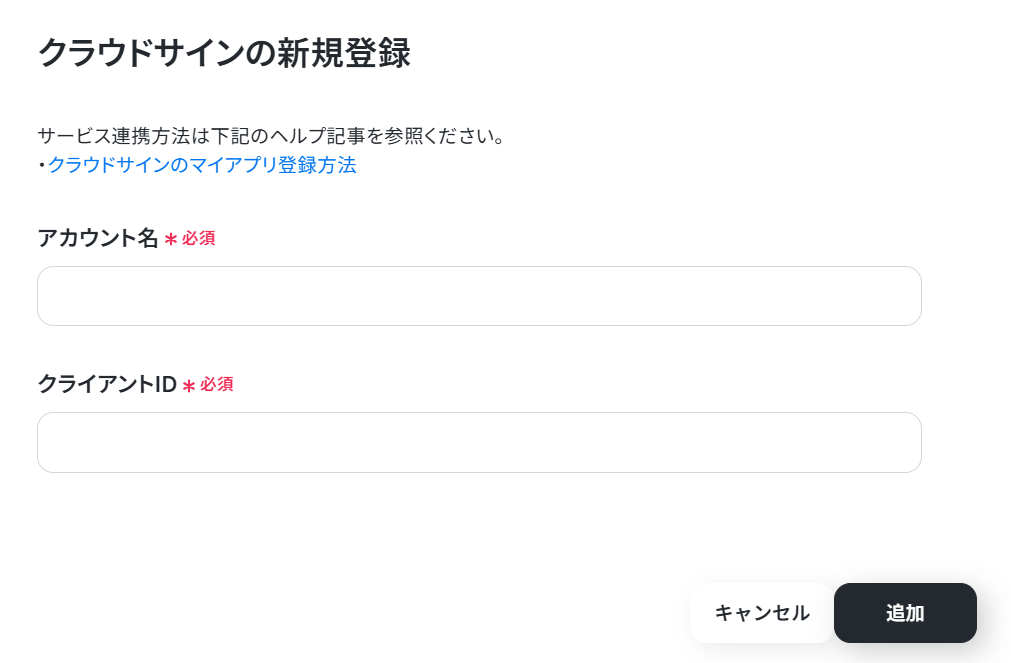The width and height of the screenshot is (1011, 663).
Task: Click the キャンセル button
Action: pos(761,613)
